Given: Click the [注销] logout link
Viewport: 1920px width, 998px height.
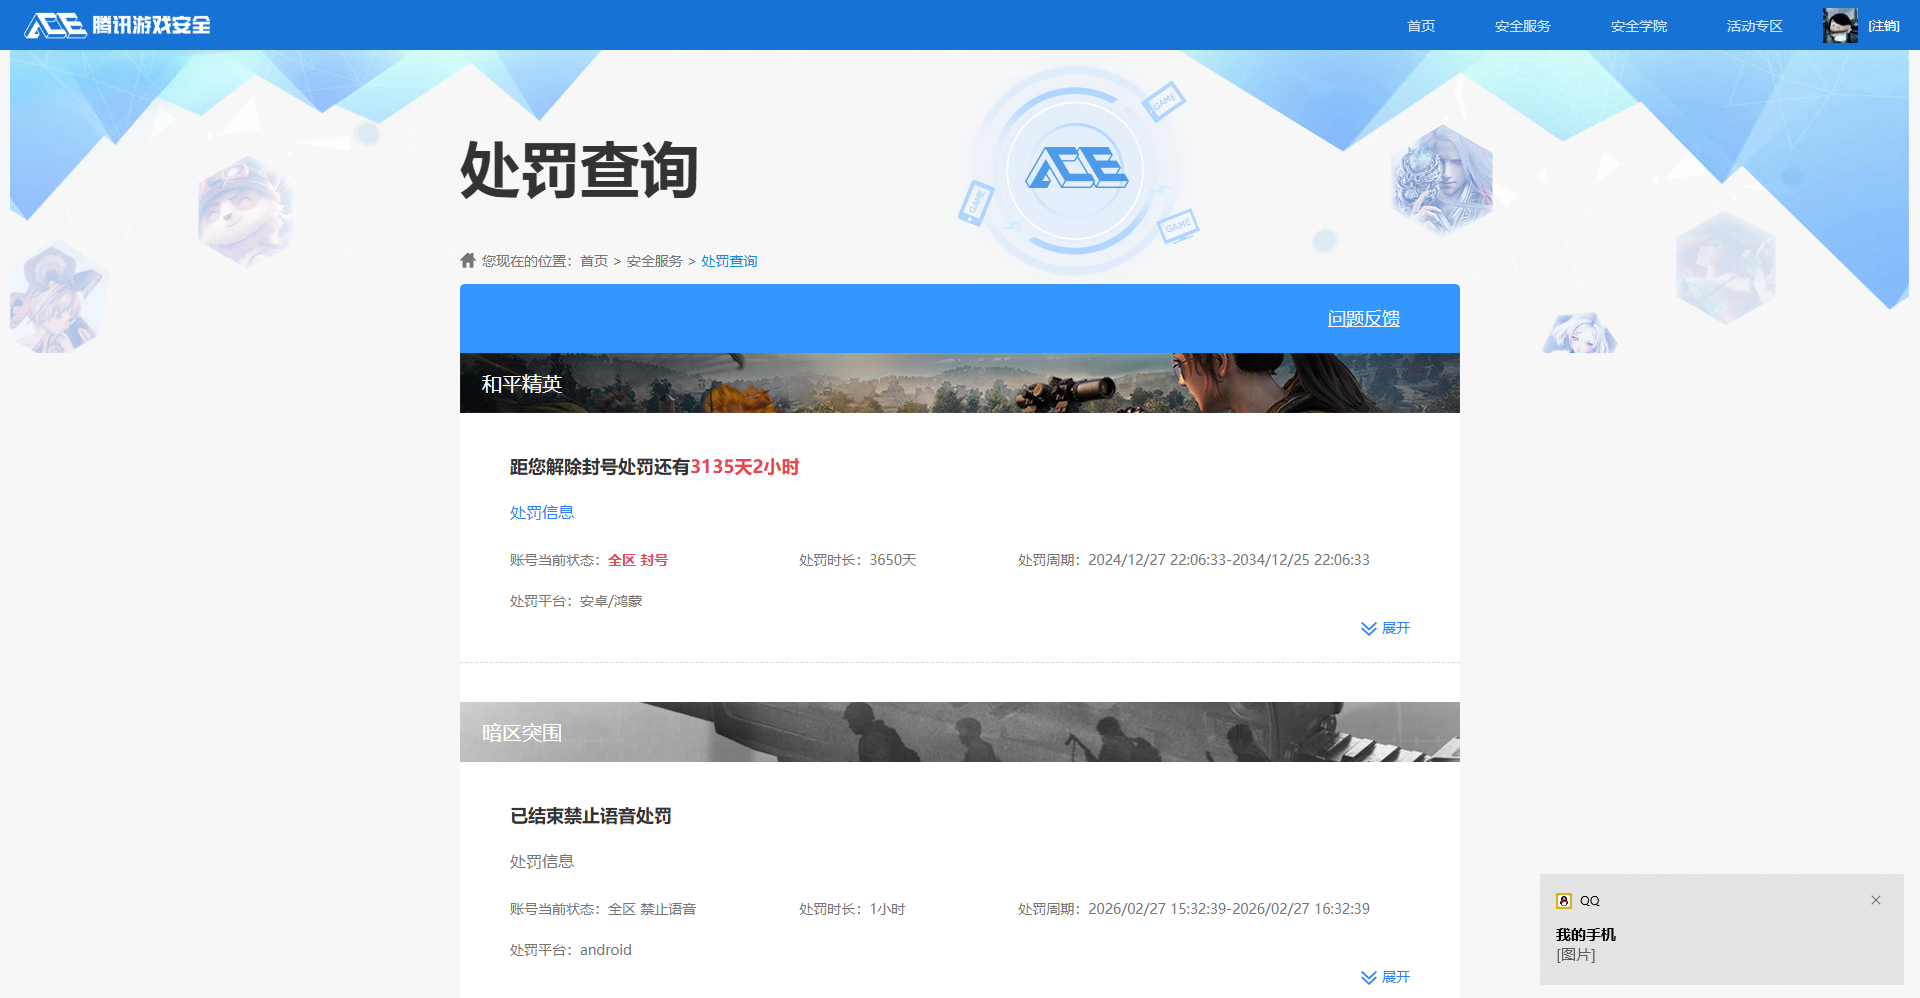Looking at the screenshot, I should tap(1884, 26).
